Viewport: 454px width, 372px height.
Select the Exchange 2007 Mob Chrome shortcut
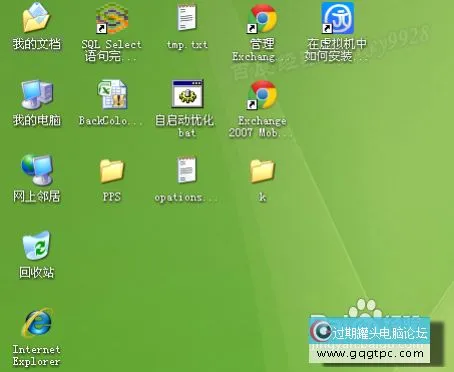coord(262,95)
